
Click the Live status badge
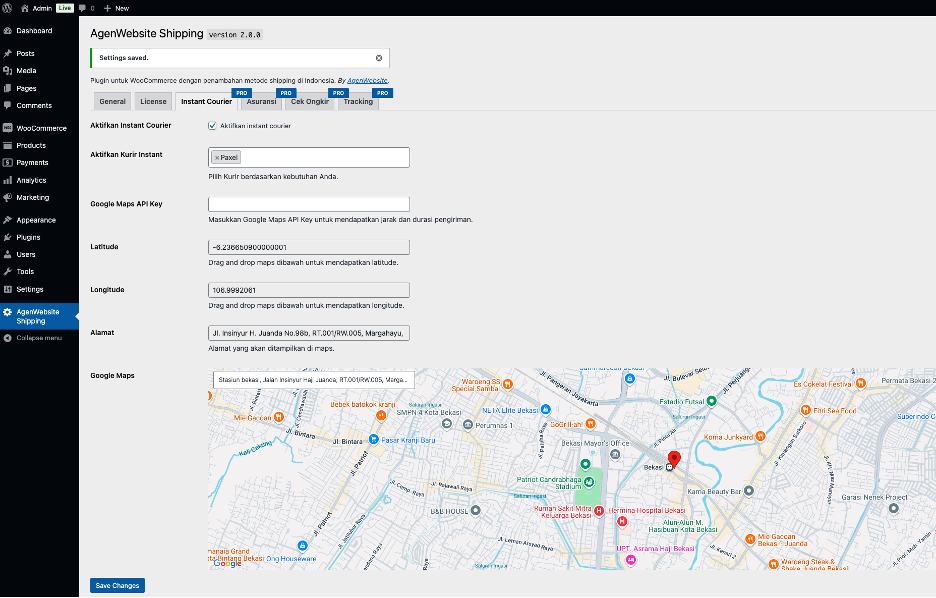64,8
